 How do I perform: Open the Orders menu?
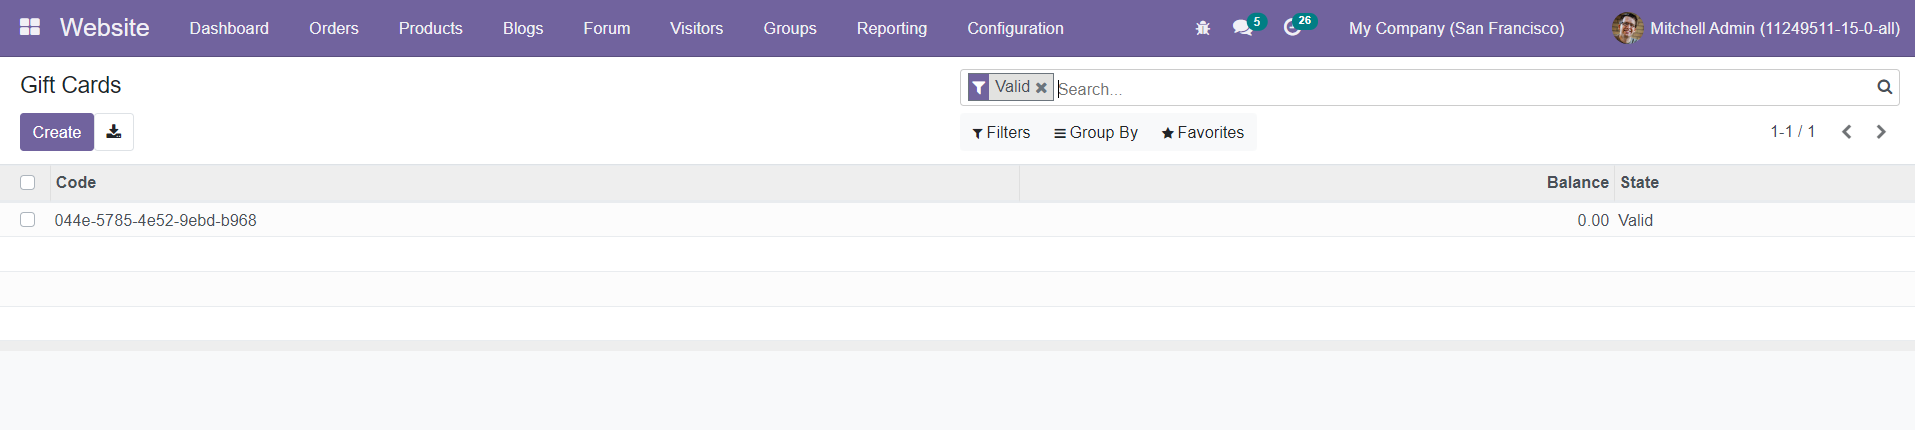(x=334, y=28)
